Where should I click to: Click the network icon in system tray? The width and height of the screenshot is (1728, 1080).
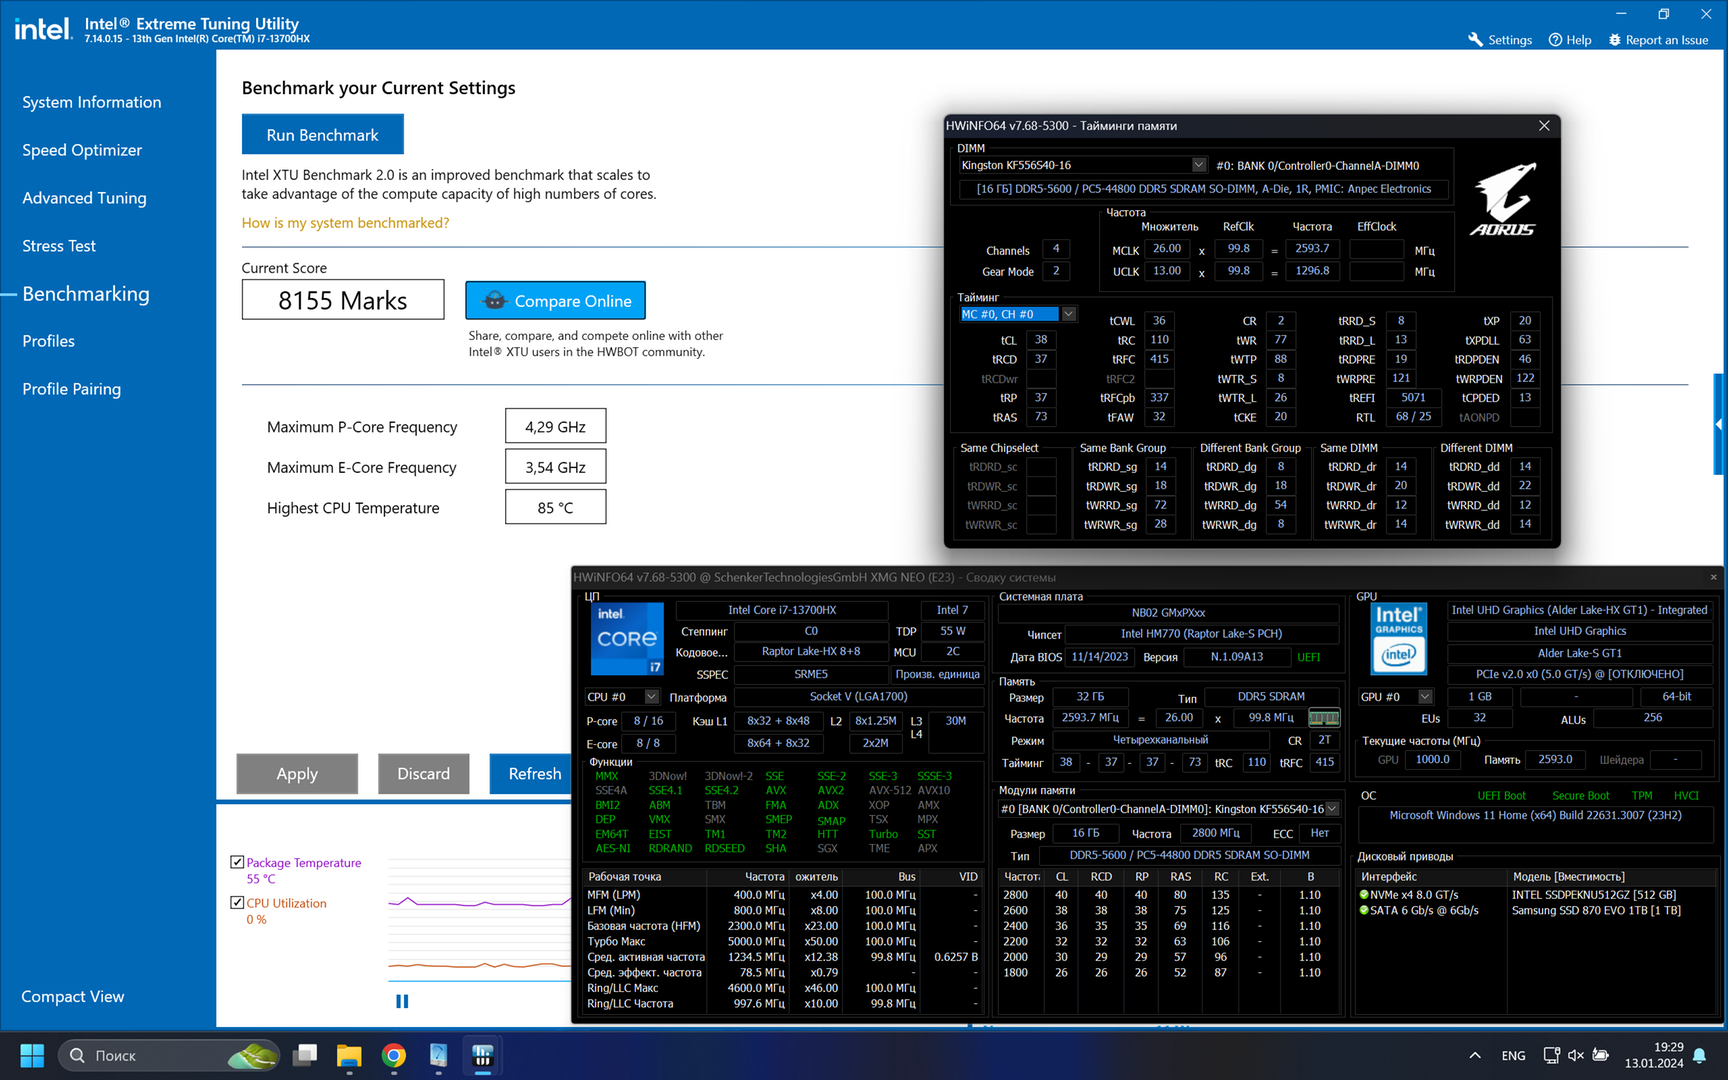[1551, 1055]
